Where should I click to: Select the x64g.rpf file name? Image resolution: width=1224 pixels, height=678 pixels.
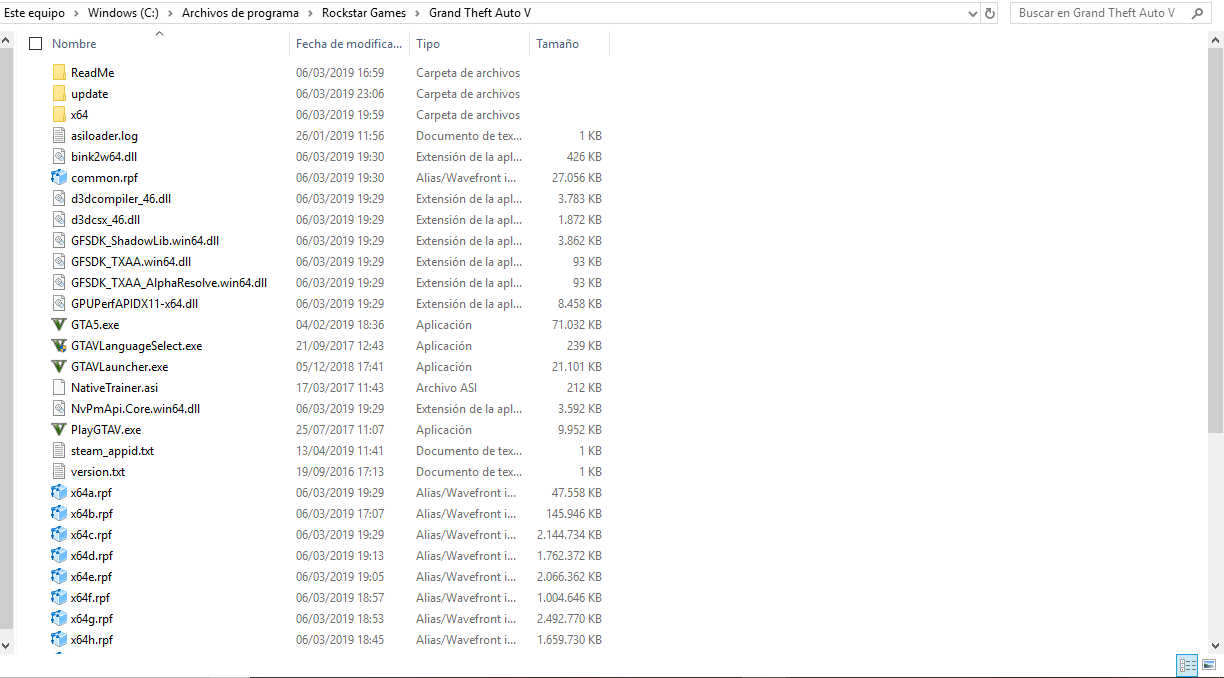pos(92,619)
